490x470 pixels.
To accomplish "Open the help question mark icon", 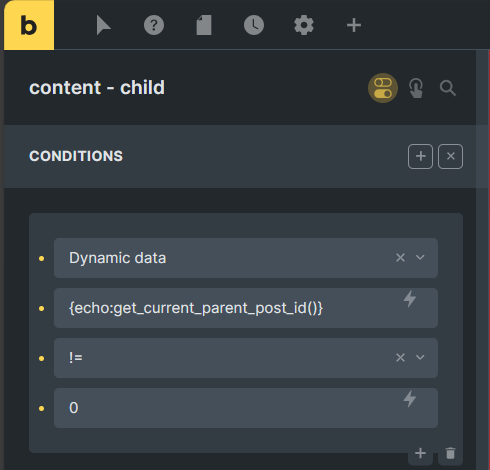I will pyautogui.click(x=154, y=25).
